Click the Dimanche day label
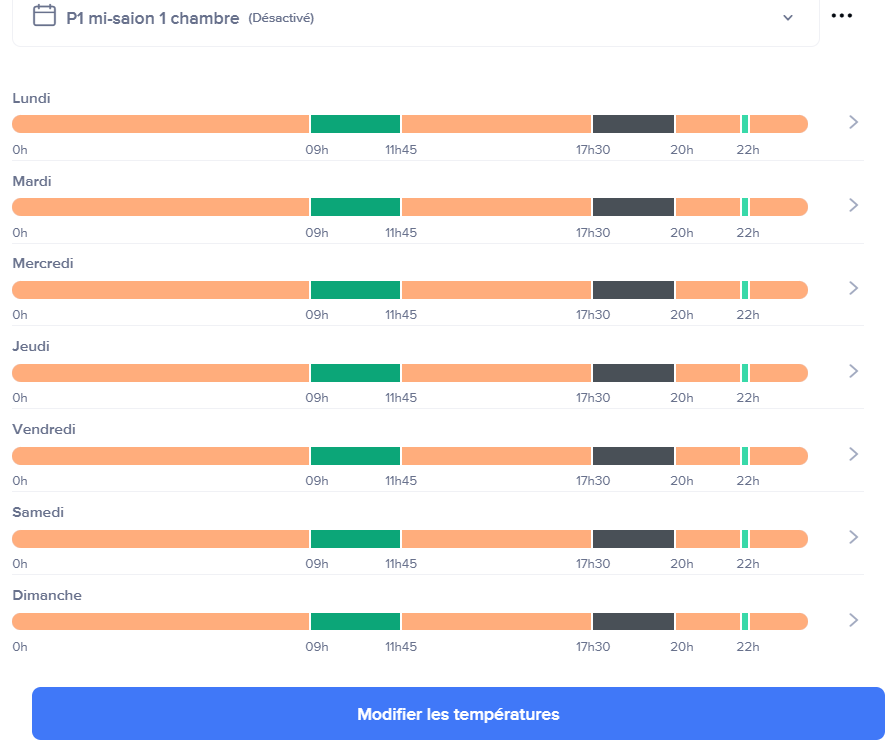This screenshot has width=889, height=751. (x=47, y=596)
